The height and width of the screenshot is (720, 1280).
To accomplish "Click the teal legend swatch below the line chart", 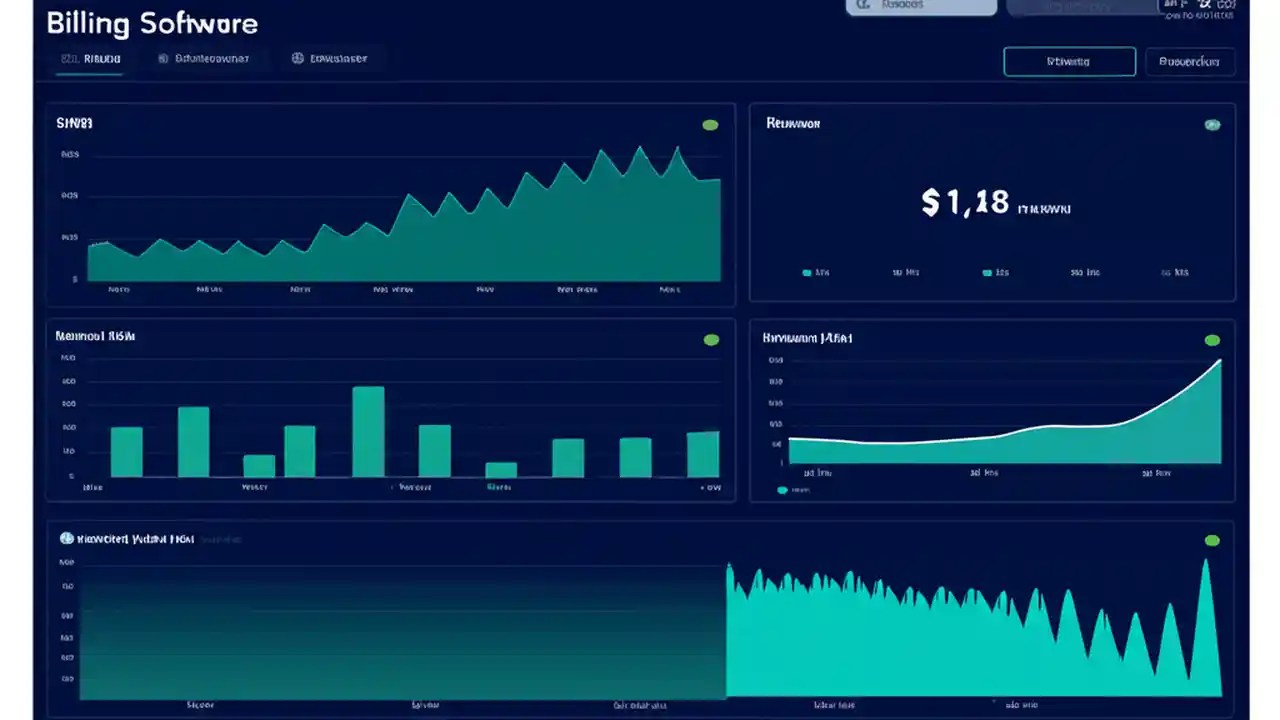I will pos(784,491).
